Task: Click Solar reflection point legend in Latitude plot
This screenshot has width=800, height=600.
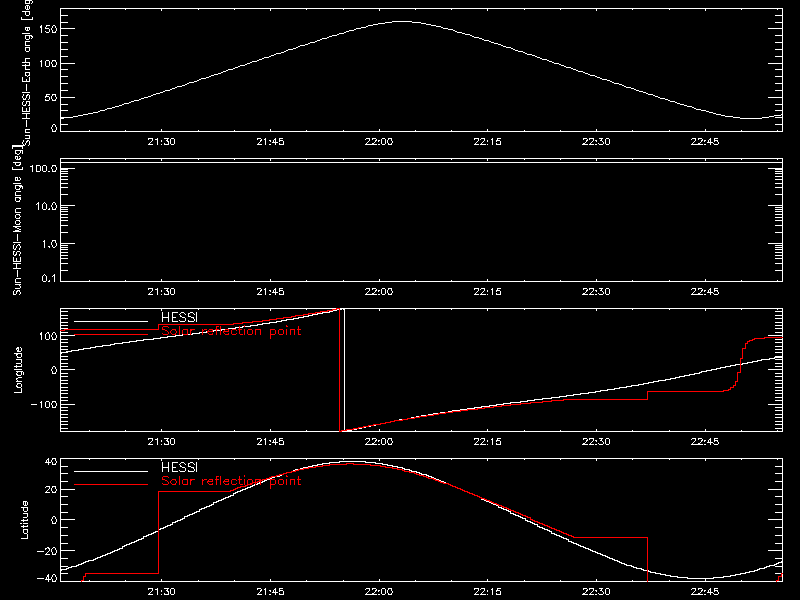Action: [231, 481]
